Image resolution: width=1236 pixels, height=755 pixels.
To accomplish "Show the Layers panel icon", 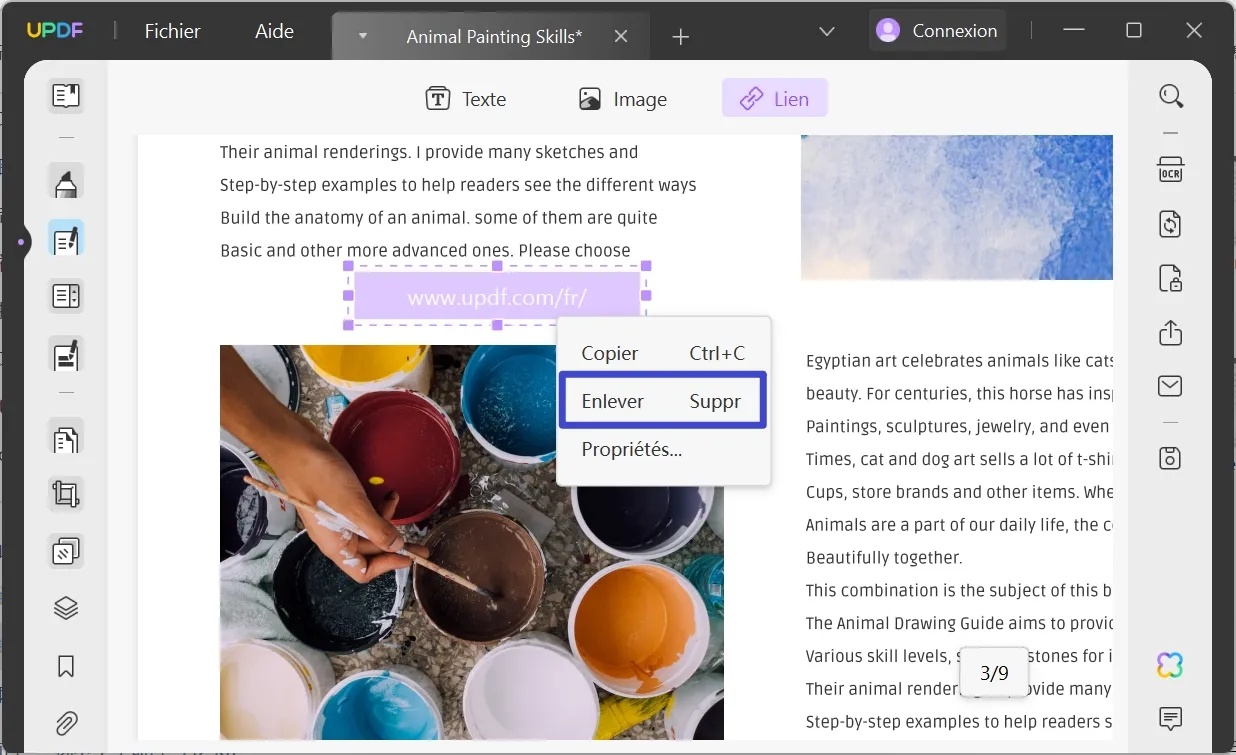I will 66,608.
